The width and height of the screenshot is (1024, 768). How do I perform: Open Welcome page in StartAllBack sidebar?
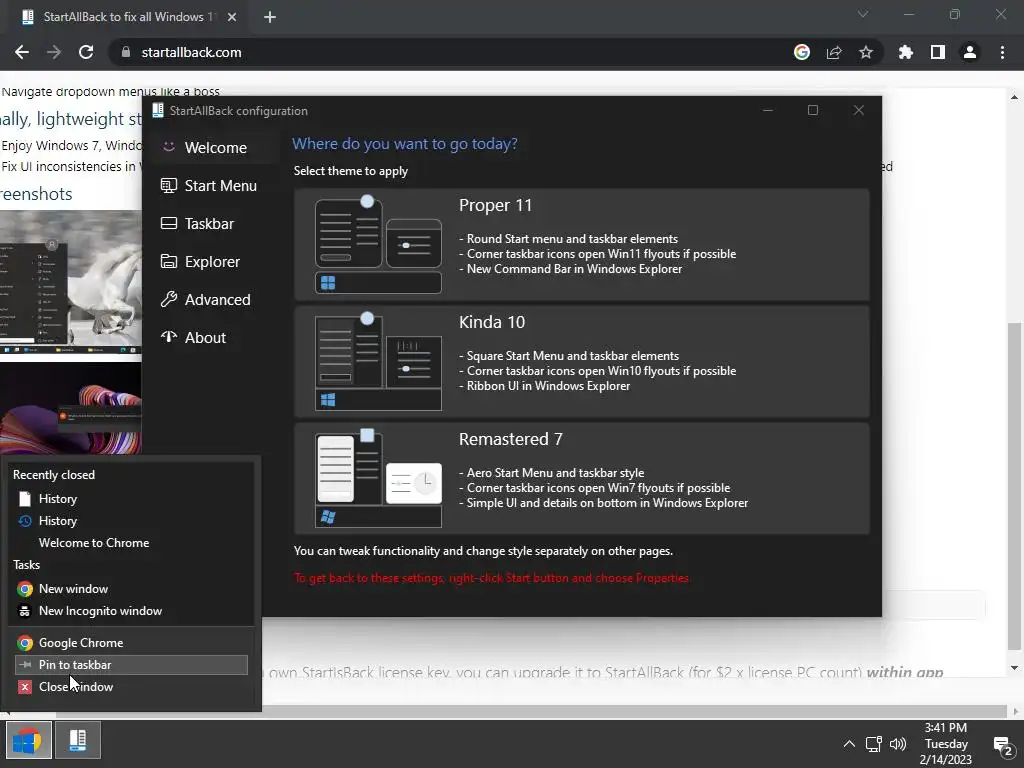click(214, 148)
